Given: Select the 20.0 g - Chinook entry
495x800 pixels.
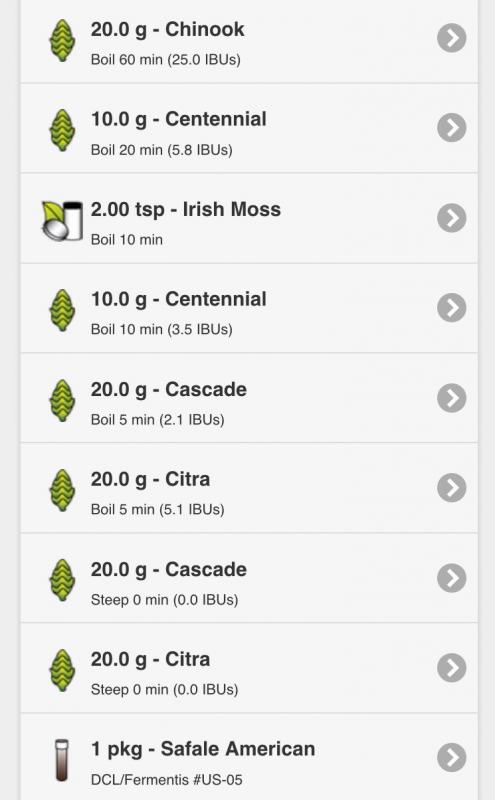Looking at the screenshot, I should click(249, 40).
